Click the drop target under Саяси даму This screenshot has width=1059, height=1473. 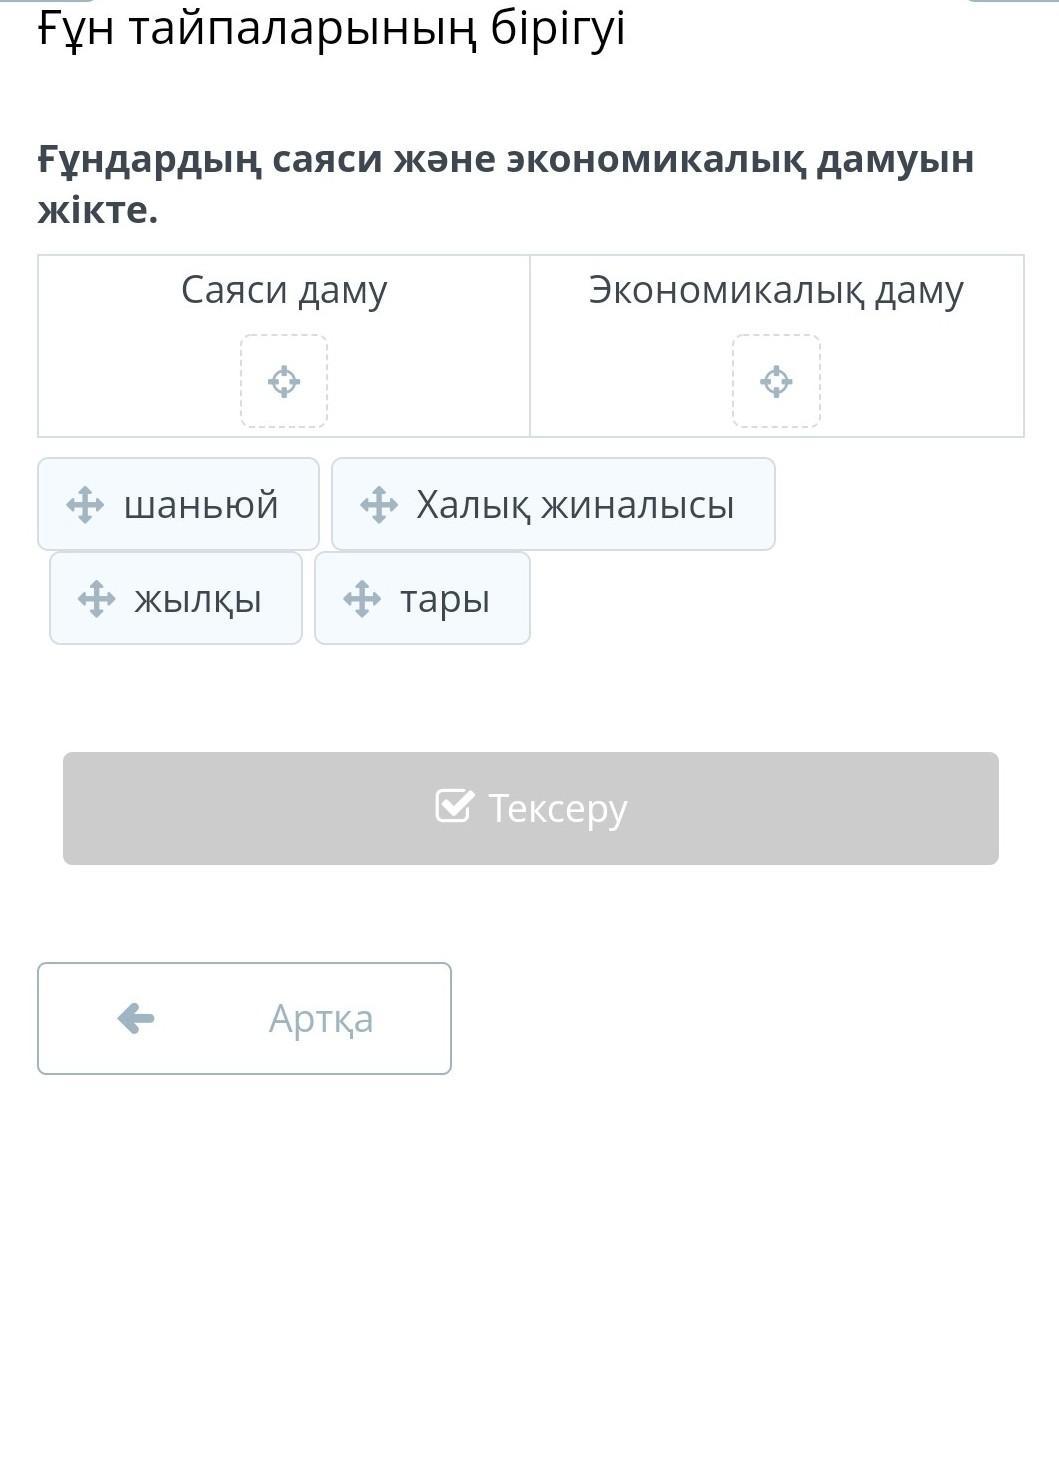[284, 381]
